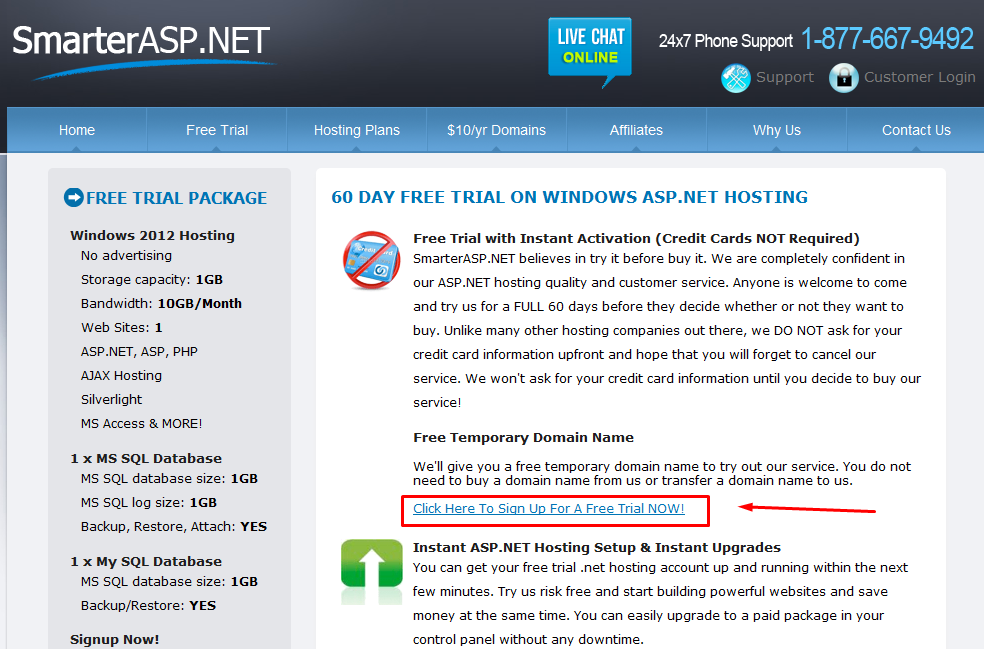Image resolution: width=984 pixels, height=649 pixels.
Task: Click the Free Trial Package heading
Action: pos(176,198)
